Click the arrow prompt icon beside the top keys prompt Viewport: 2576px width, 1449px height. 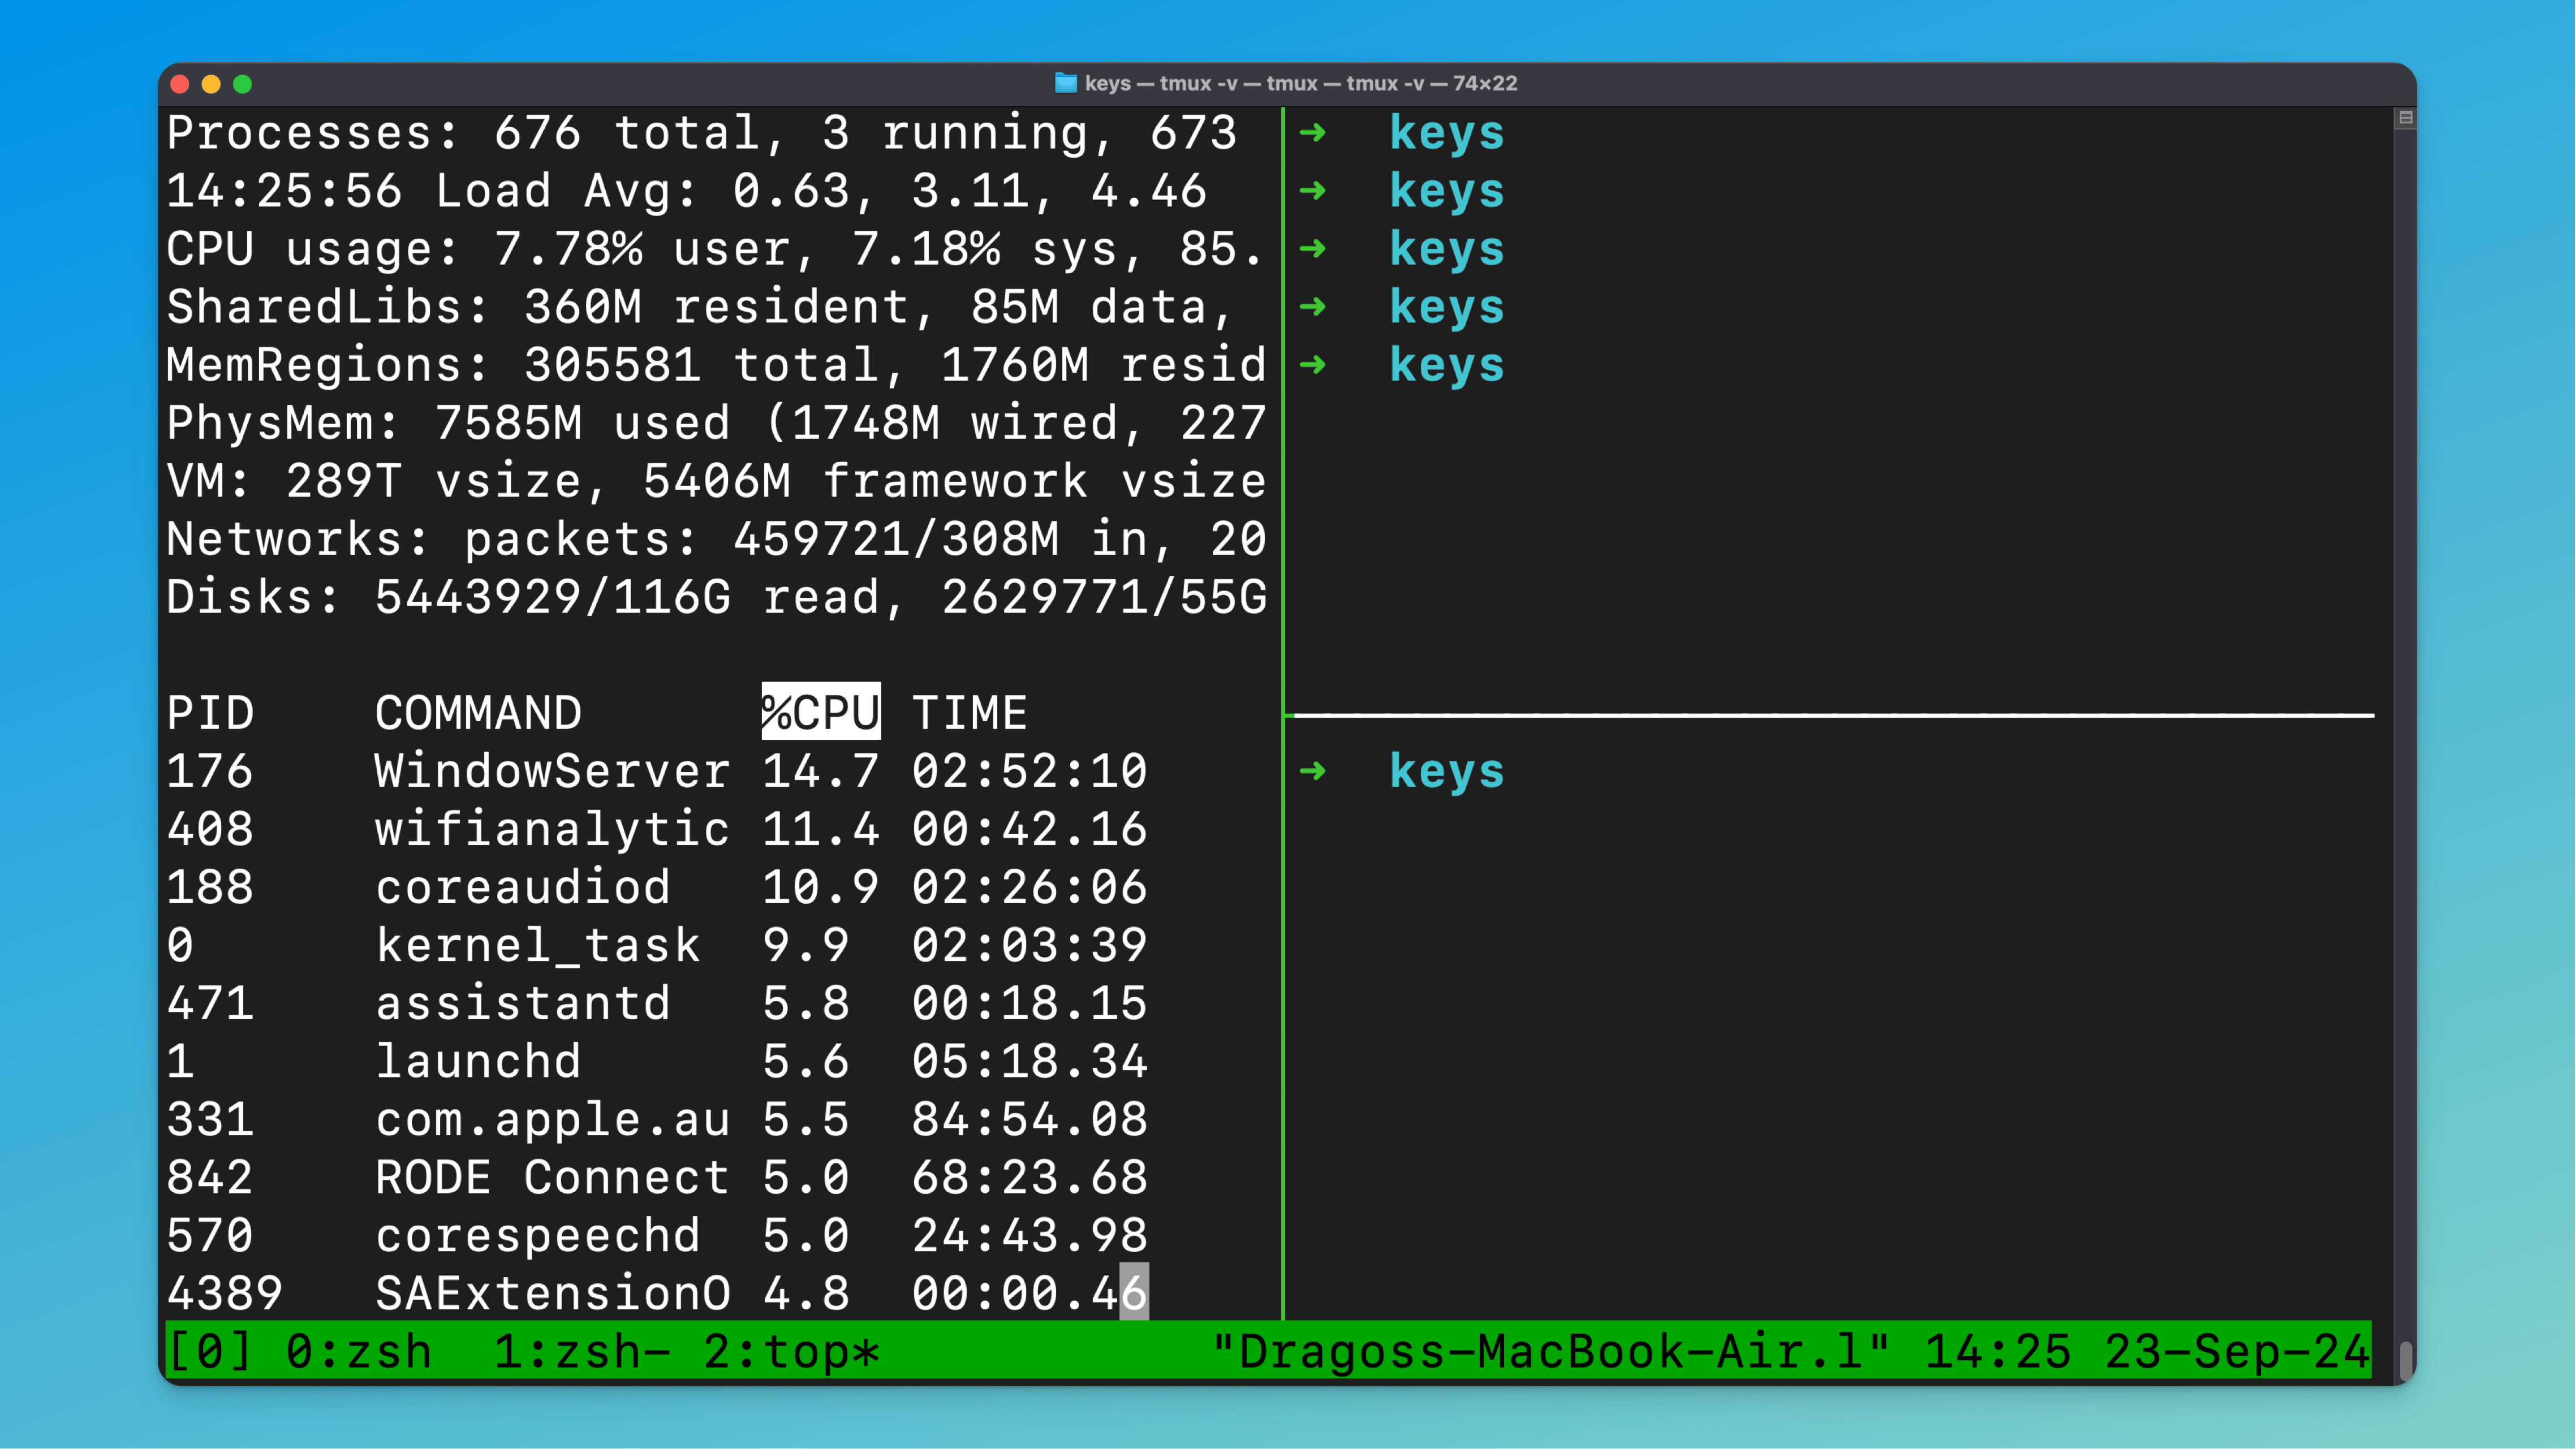pyautogui.click(x=1313, y=133)
